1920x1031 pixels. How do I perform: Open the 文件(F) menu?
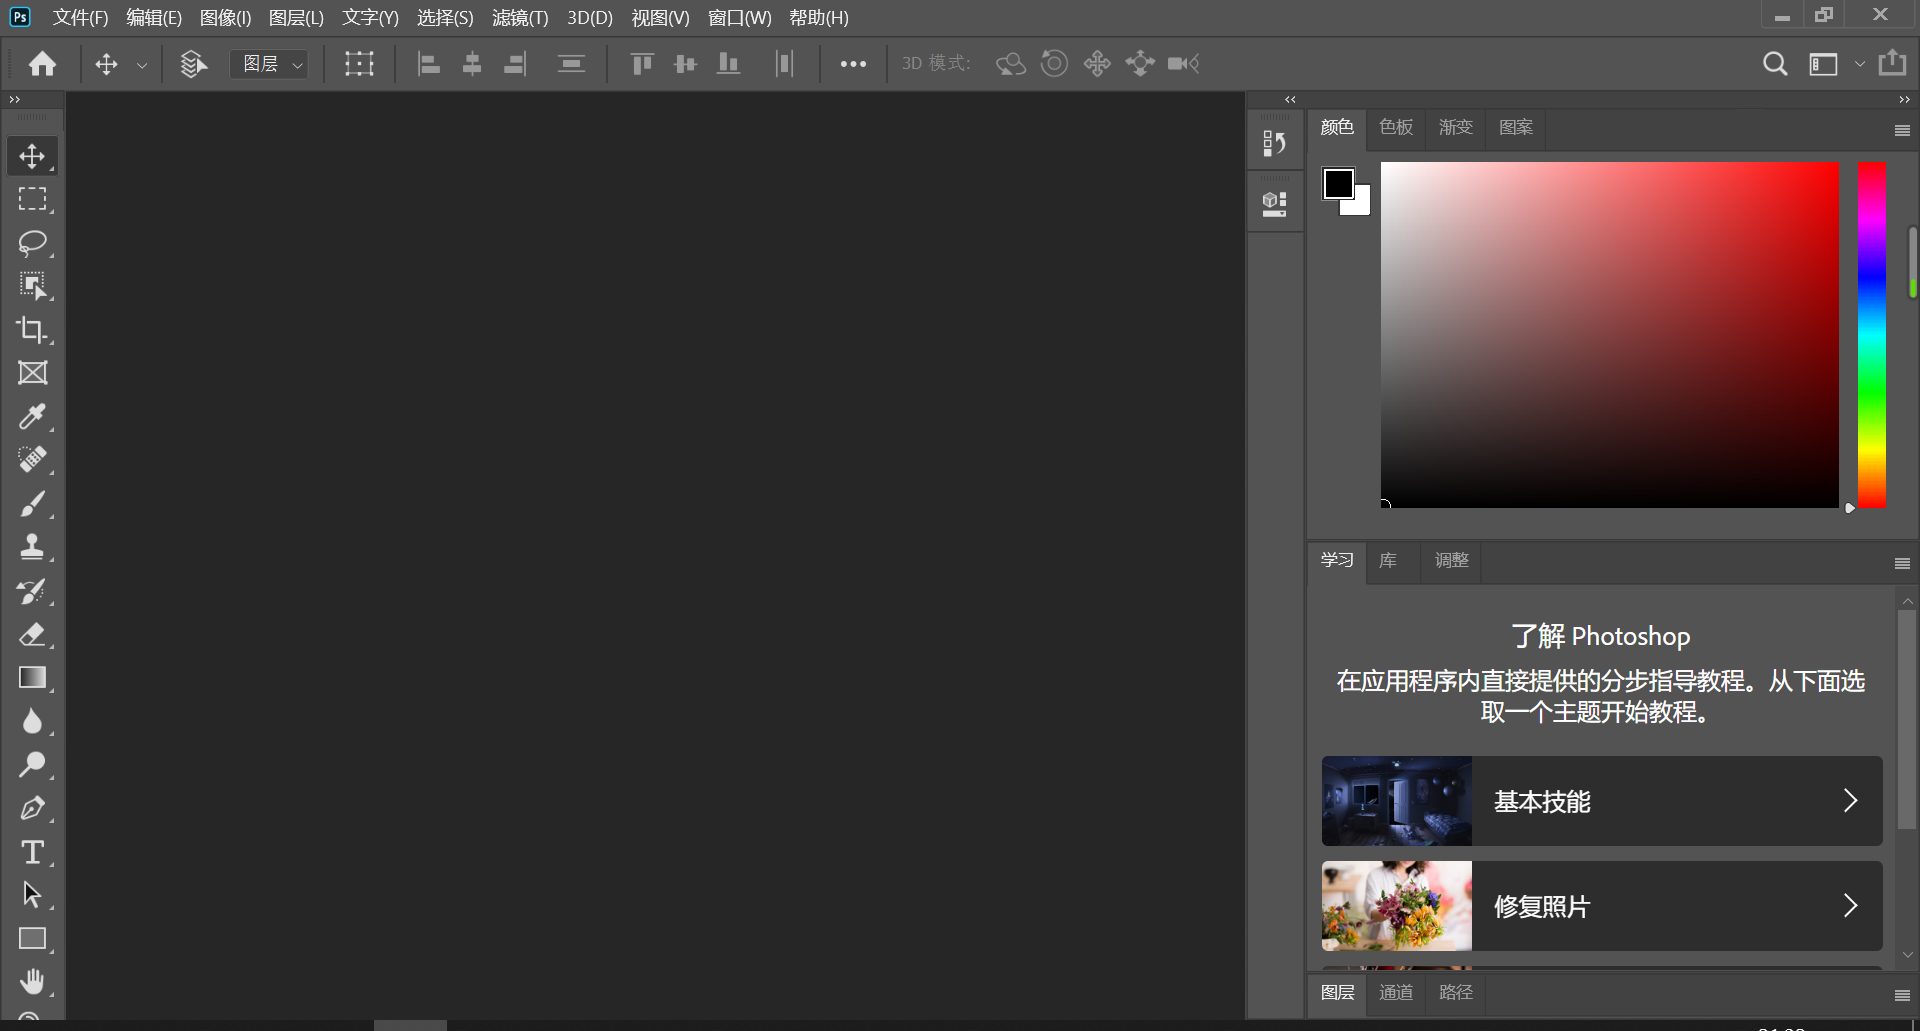(x=80, y=18)
